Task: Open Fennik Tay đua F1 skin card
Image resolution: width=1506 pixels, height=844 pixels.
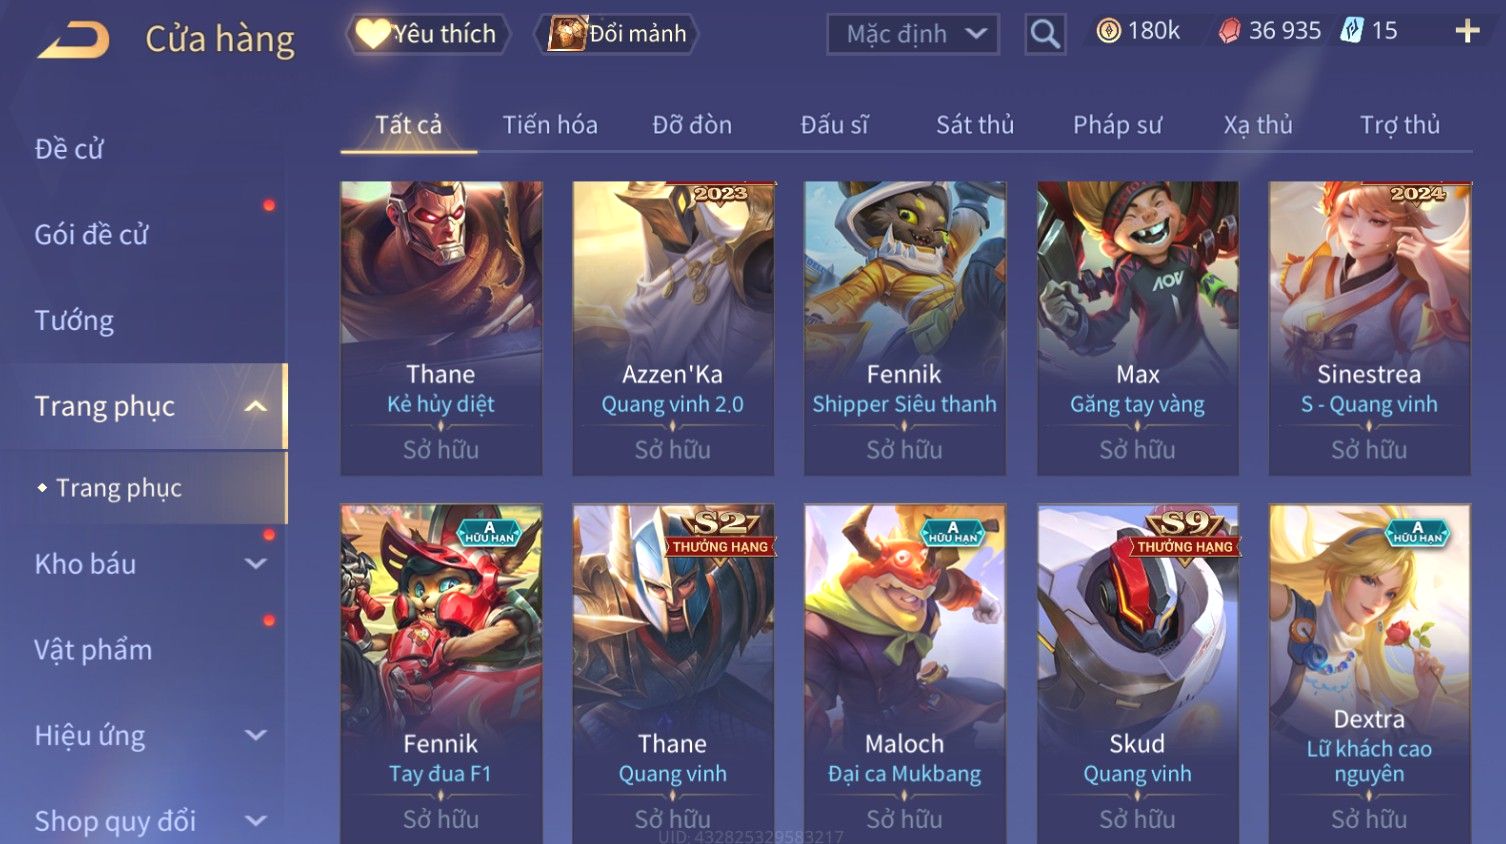Action: 441,674
